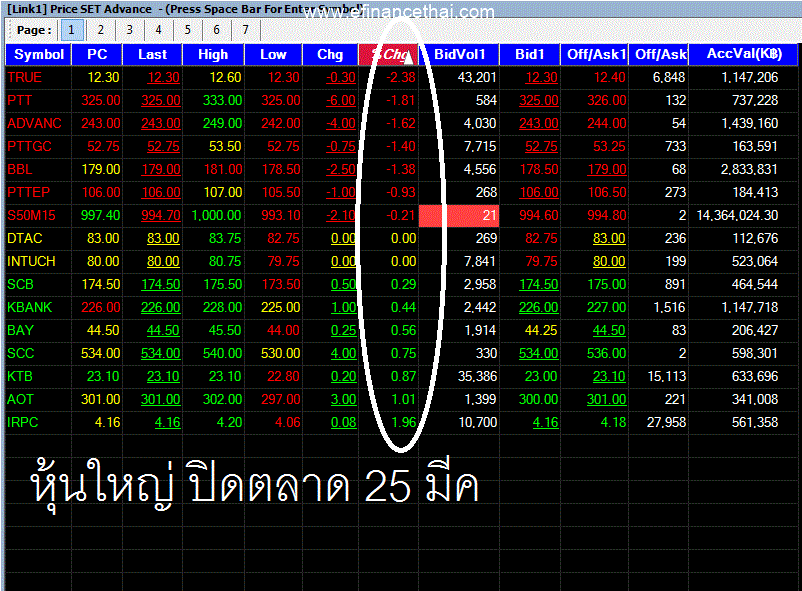Click KBANK change value 1.00
Image resolution: width=802 pixels, height=591 pixels.
[343, 308]
